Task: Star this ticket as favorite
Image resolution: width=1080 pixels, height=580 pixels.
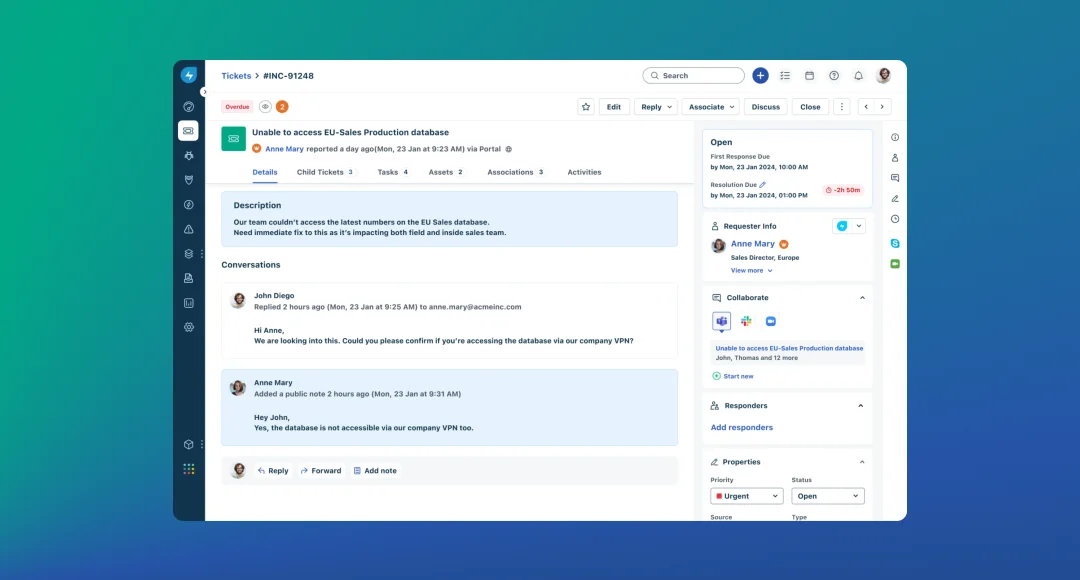Action: click(x=586, y=107)
